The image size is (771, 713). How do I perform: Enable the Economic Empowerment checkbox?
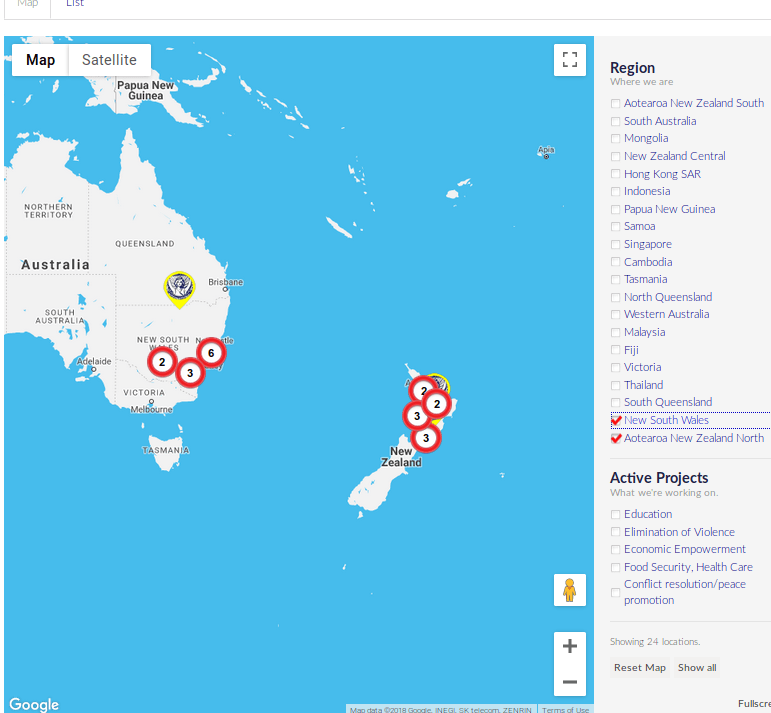[615, 549]
